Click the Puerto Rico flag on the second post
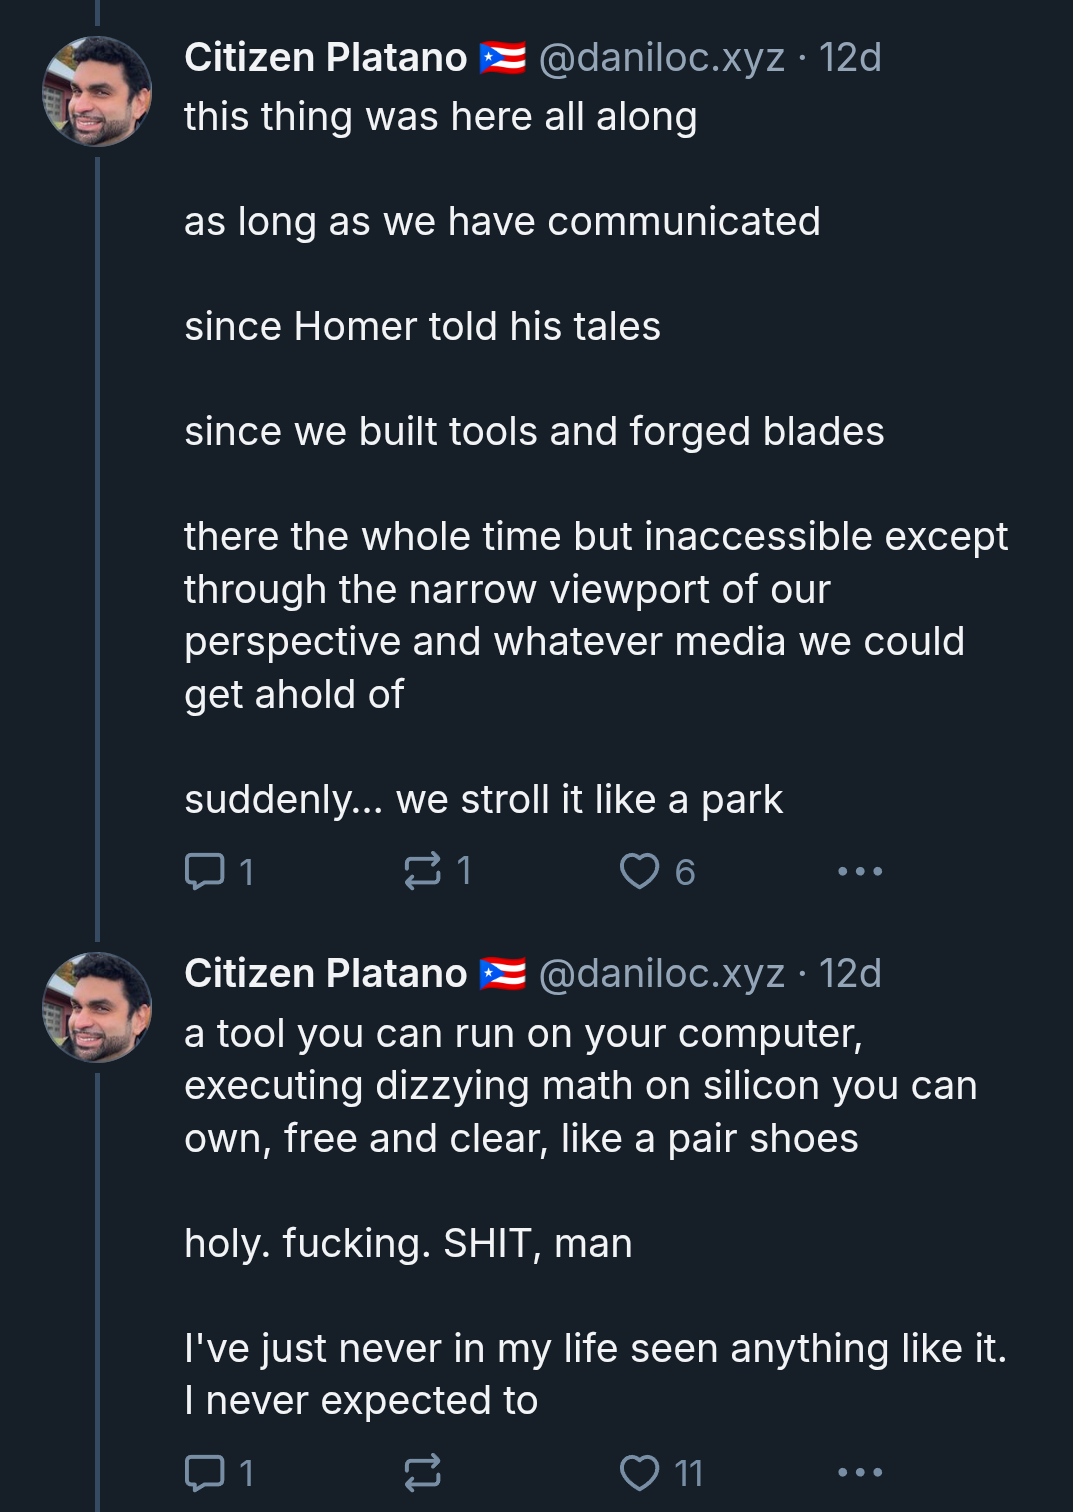Viewport: 1073px width, 1512px height. click(503, 974)
